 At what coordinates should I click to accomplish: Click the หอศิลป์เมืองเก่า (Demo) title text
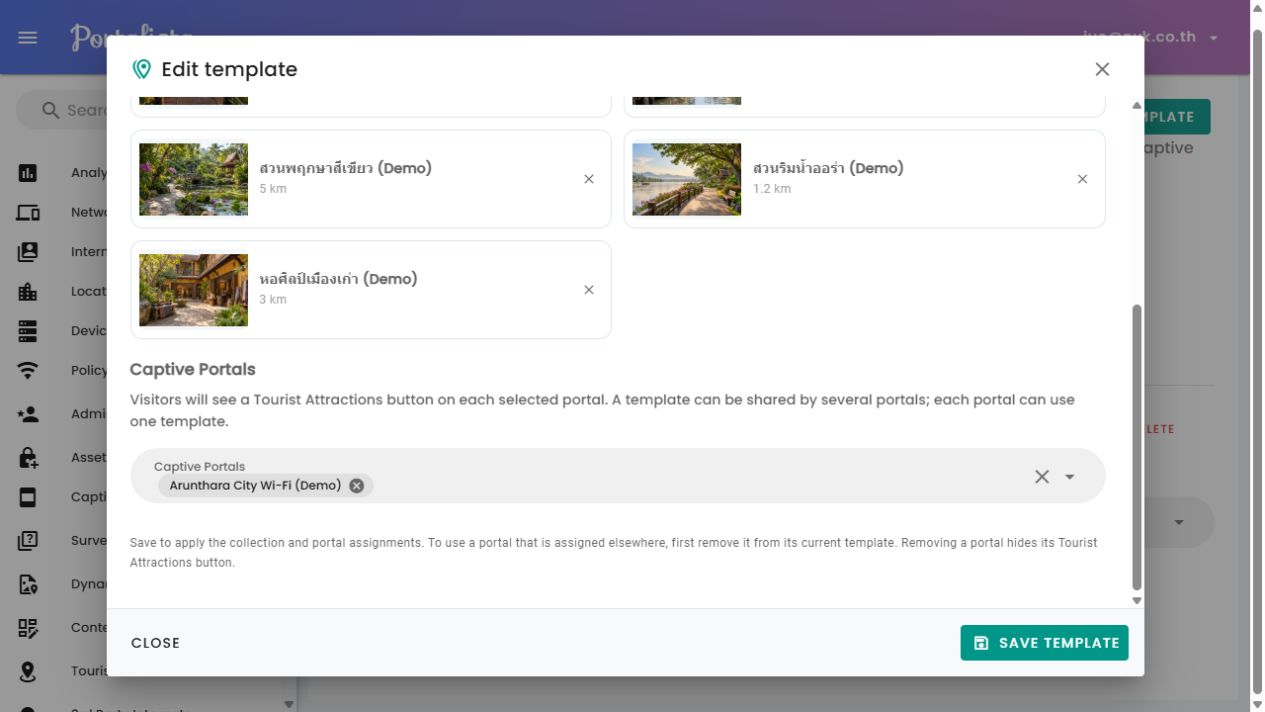tap(338, 279)
